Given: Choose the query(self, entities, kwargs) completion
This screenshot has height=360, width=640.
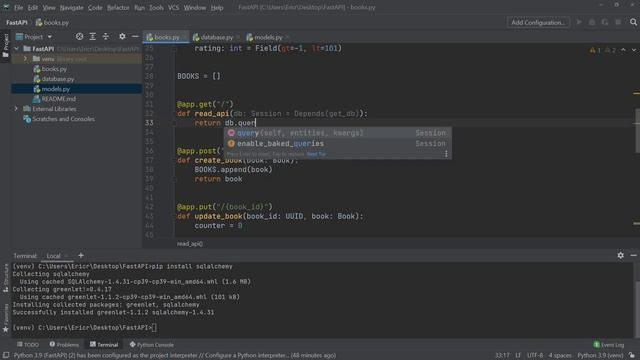Looking at the screenshot, I should (x=337, y=133).
